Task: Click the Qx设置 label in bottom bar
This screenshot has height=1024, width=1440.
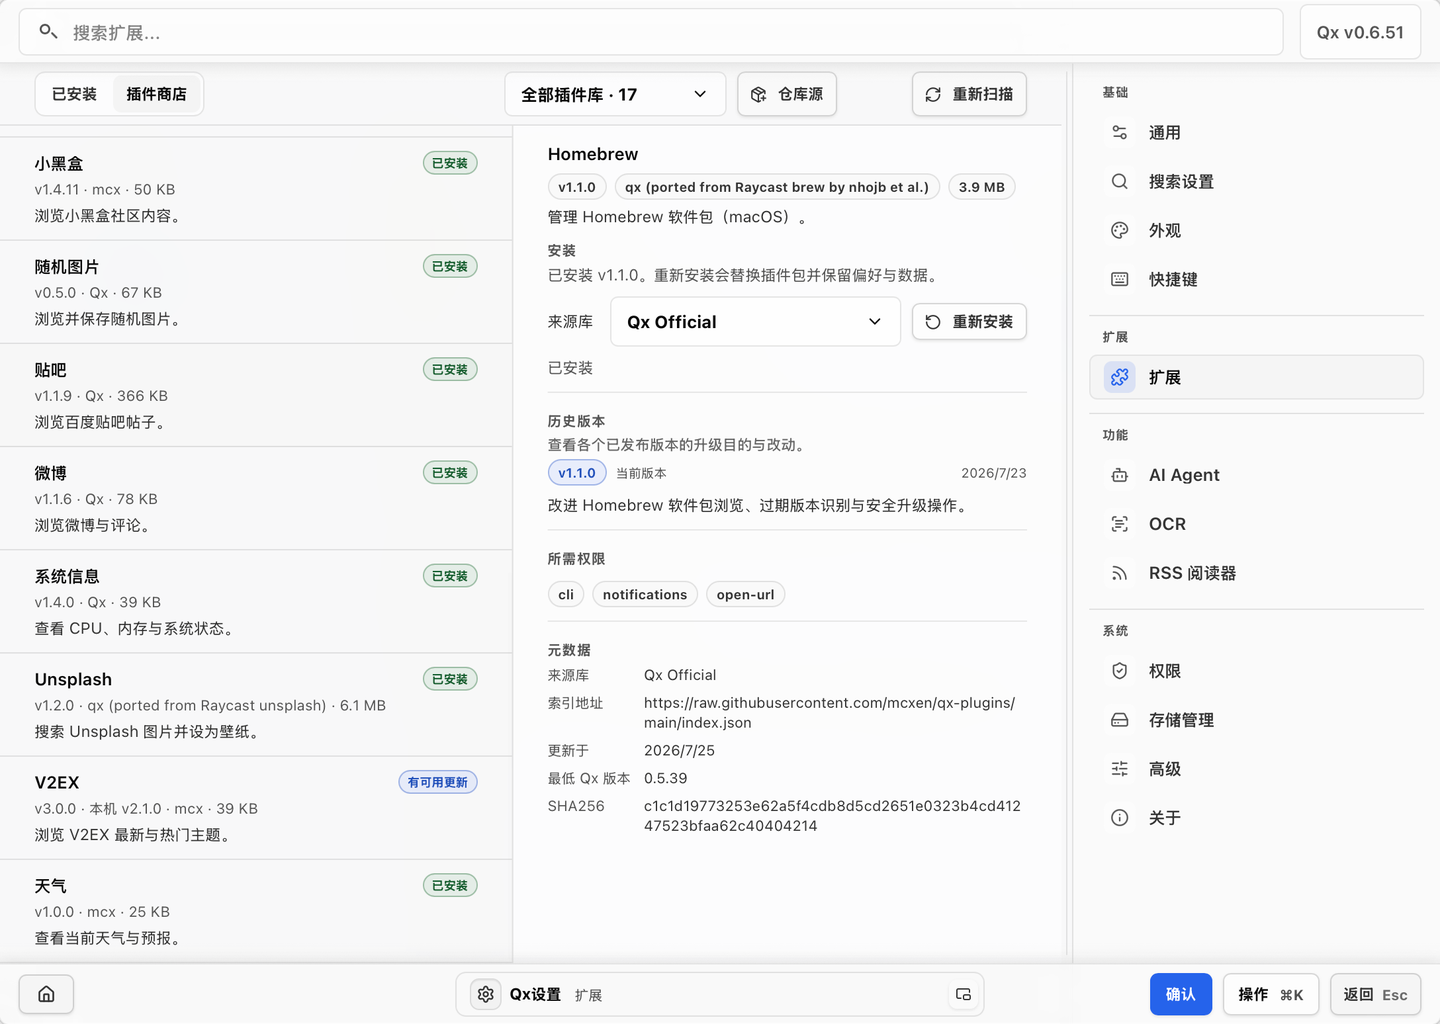Action: coord(535,995)
